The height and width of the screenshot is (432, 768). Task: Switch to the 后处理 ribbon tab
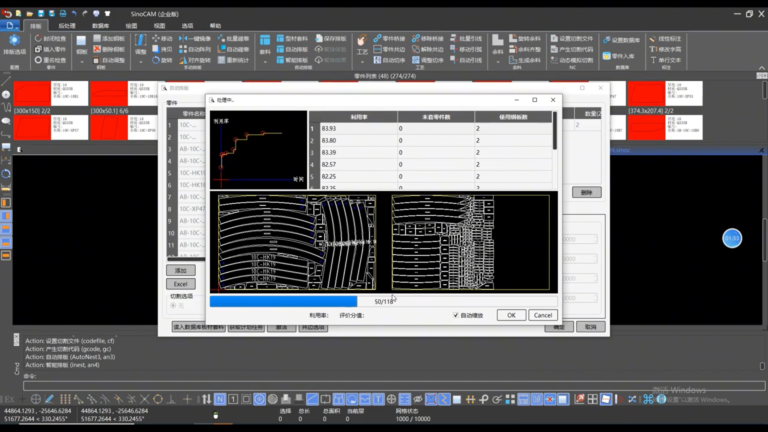coord(67,25)
